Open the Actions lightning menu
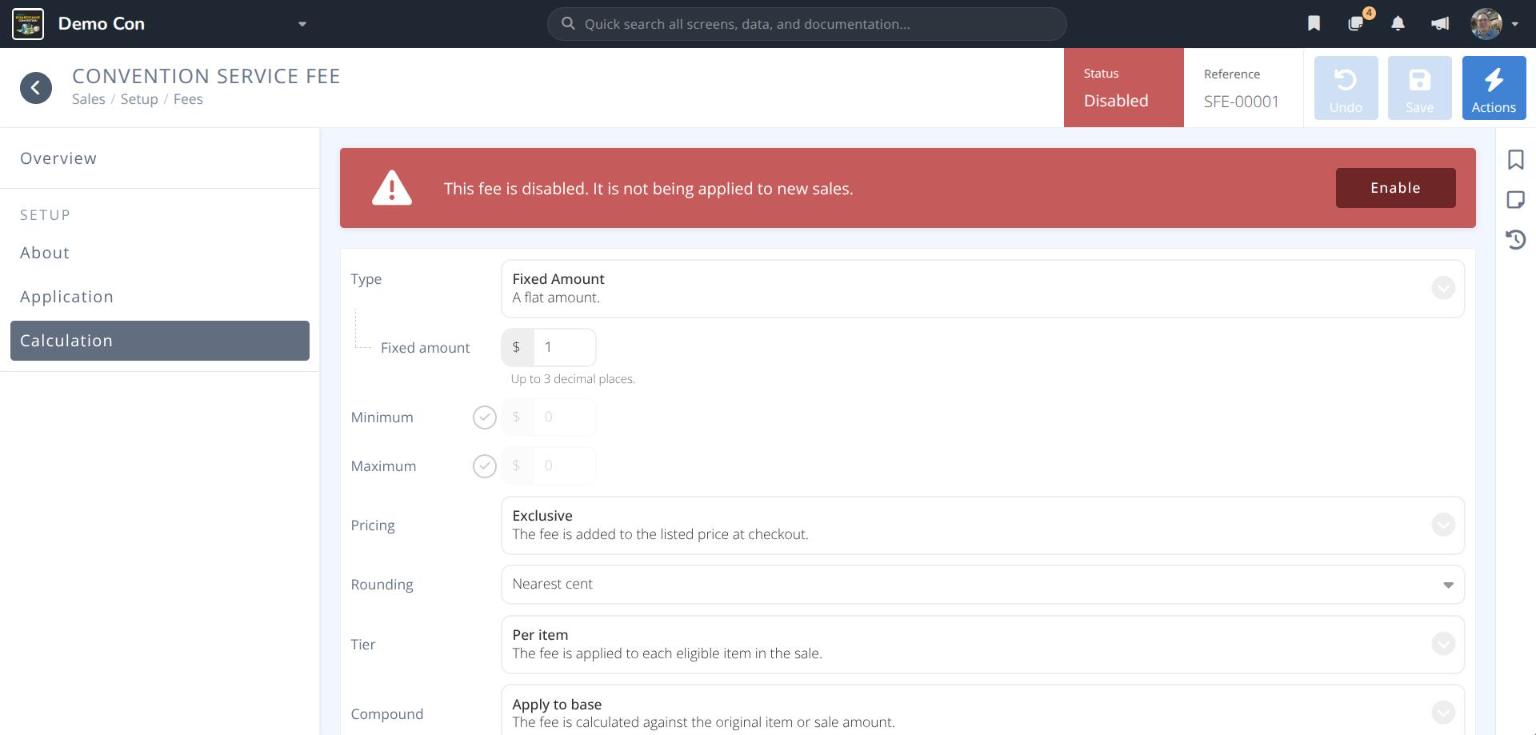Screen dimensions: 1536x735 coord(1494,88)
